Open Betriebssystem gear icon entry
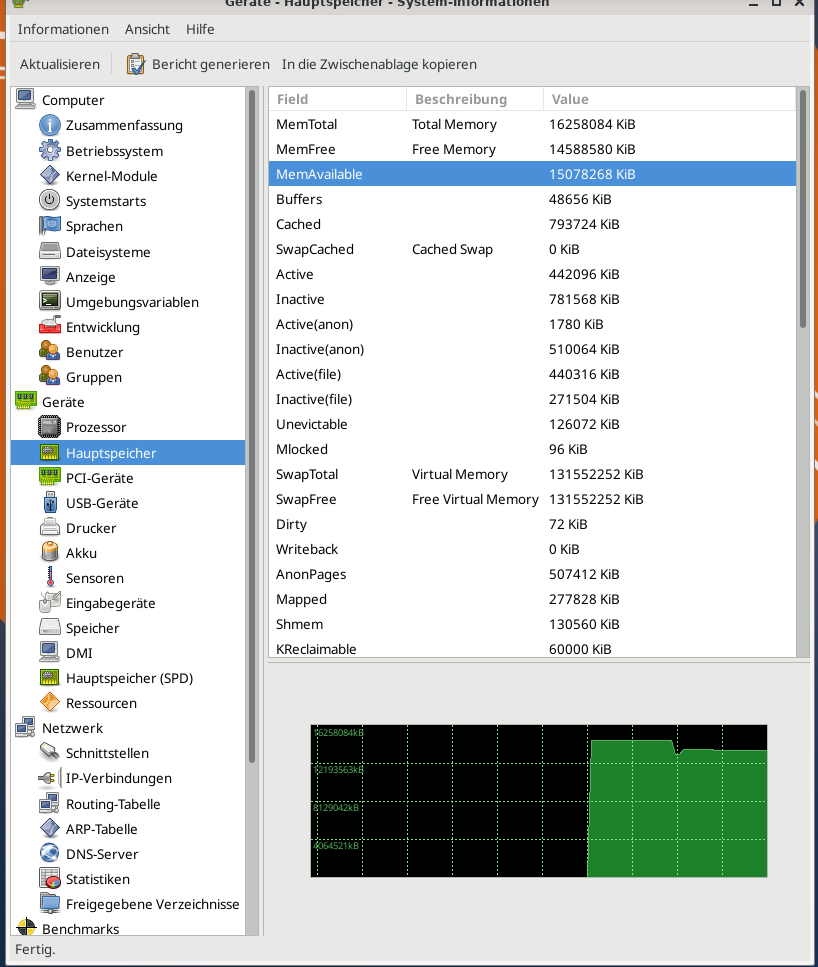This screenshot has width=818, height=967. coord(49,150)
